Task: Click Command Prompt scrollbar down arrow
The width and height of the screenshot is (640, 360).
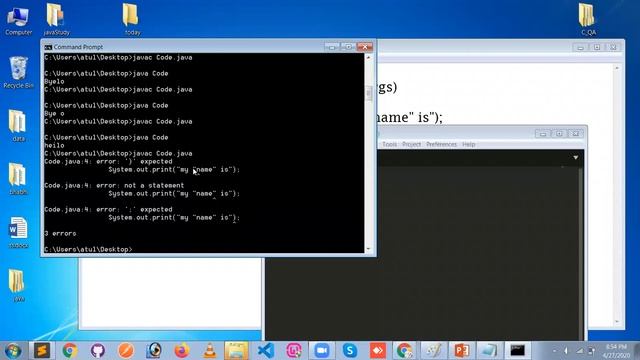Action: tap(369, 249)
